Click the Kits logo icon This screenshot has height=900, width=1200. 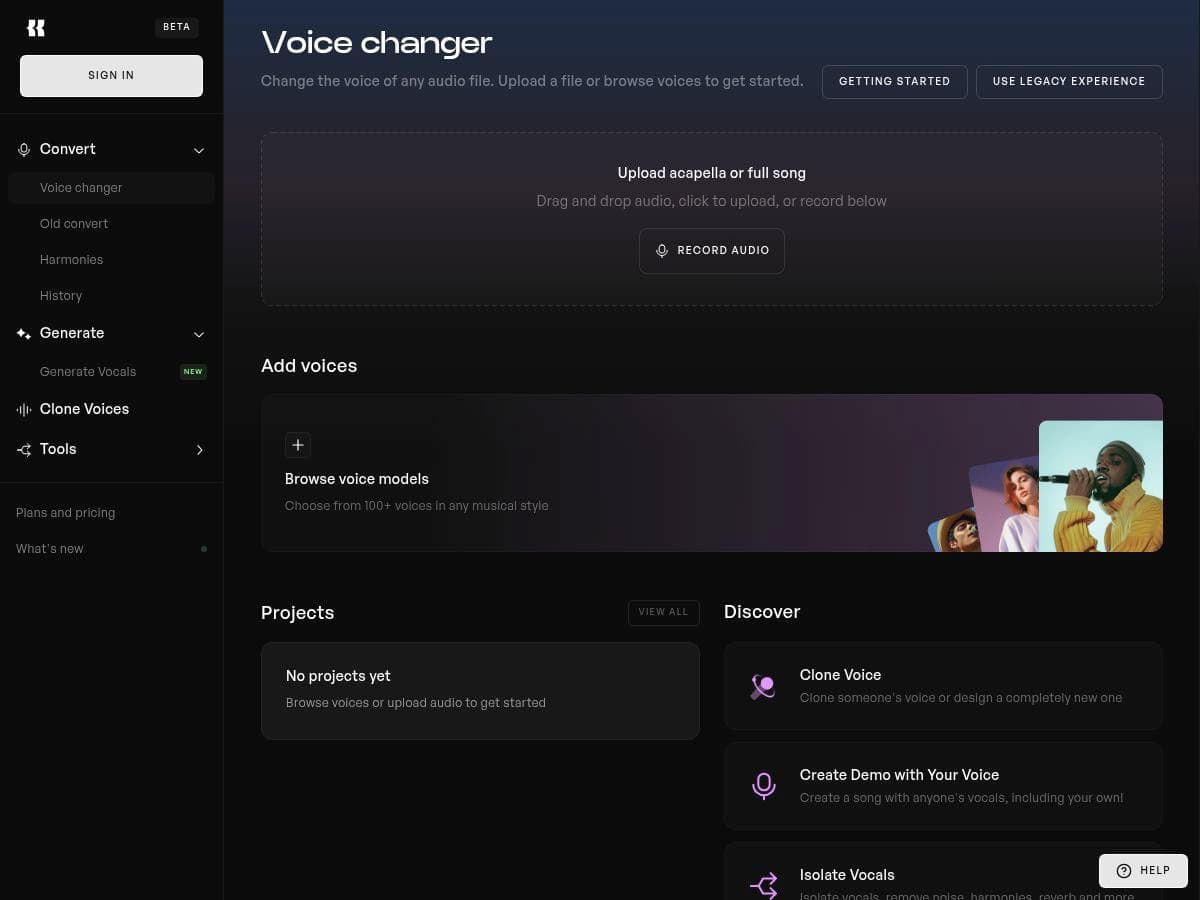36,28
